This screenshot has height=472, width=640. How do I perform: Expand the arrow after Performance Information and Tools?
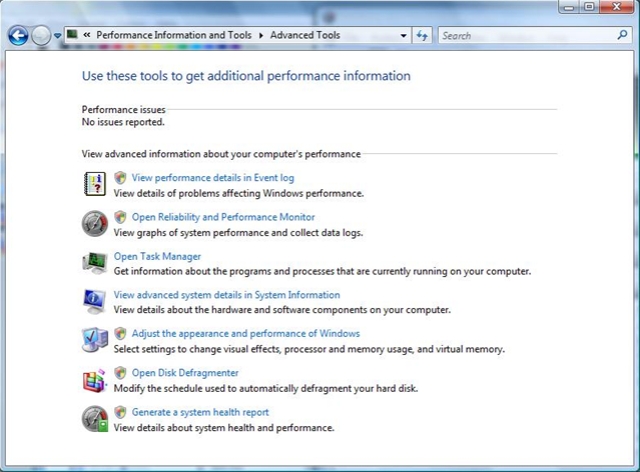tap(261, 36)
